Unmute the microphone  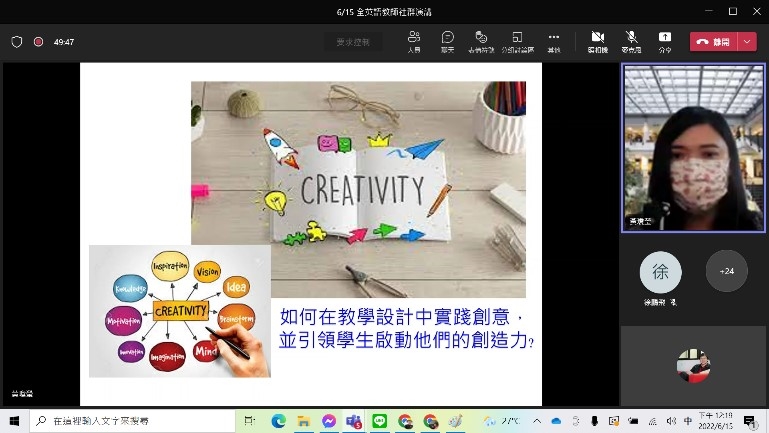pos(631,41)
